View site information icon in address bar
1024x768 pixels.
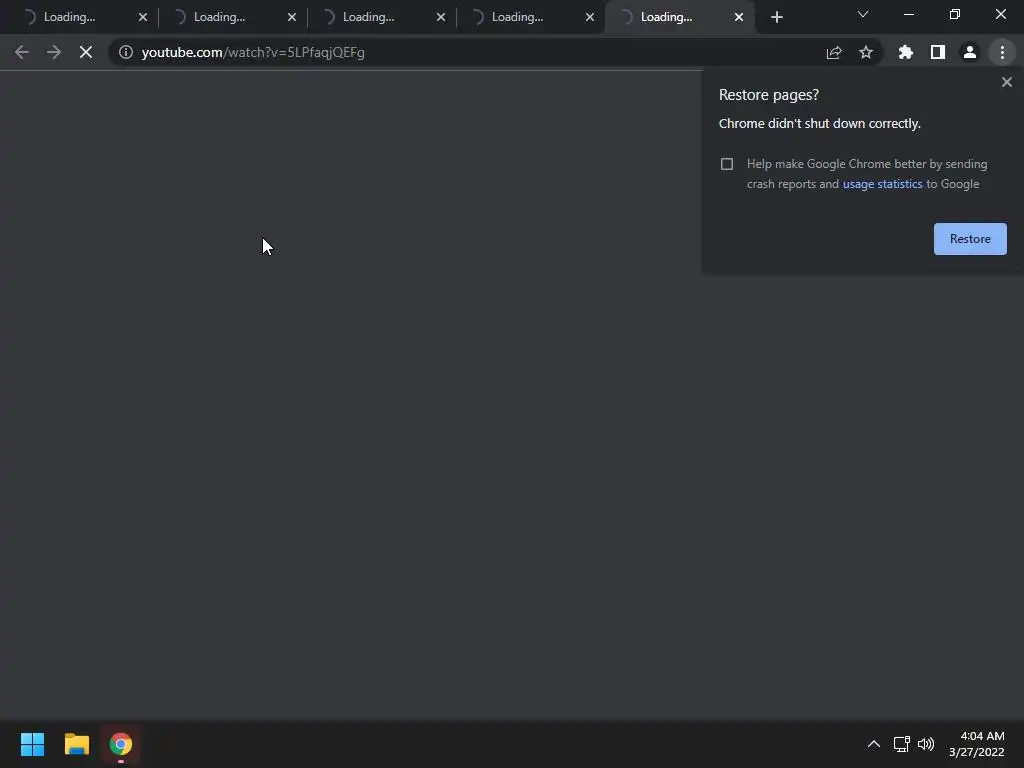[x=125, y=52]
